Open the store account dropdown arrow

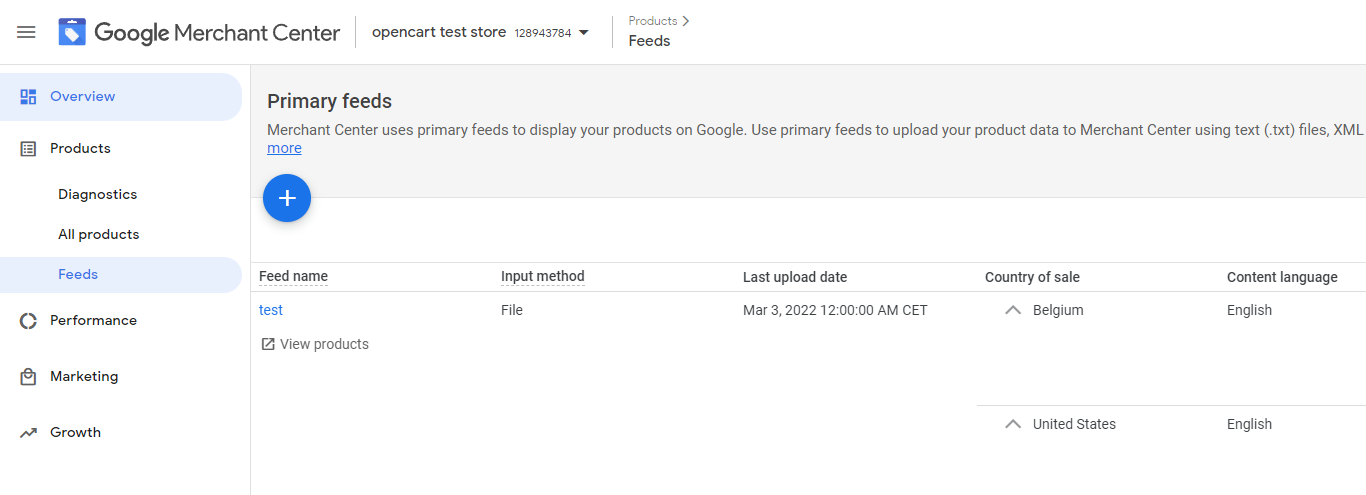click(584, 32)
